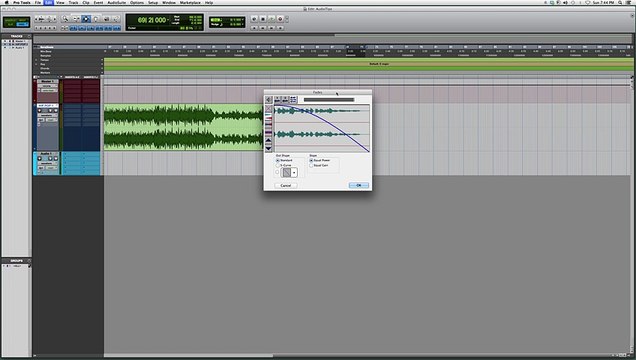Screen dimensions: 636x360
Task: Click Cancel in the Fades dialog
Action: 286,185
